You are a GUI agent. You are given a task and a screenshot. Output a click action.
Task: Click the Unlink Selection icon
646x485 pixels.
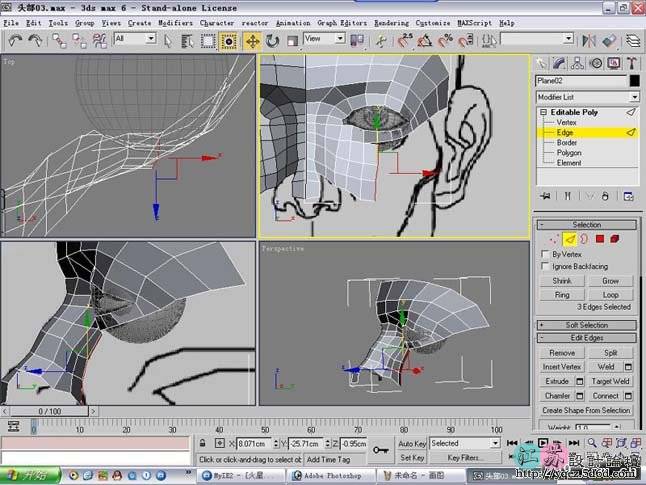(79, 41)
